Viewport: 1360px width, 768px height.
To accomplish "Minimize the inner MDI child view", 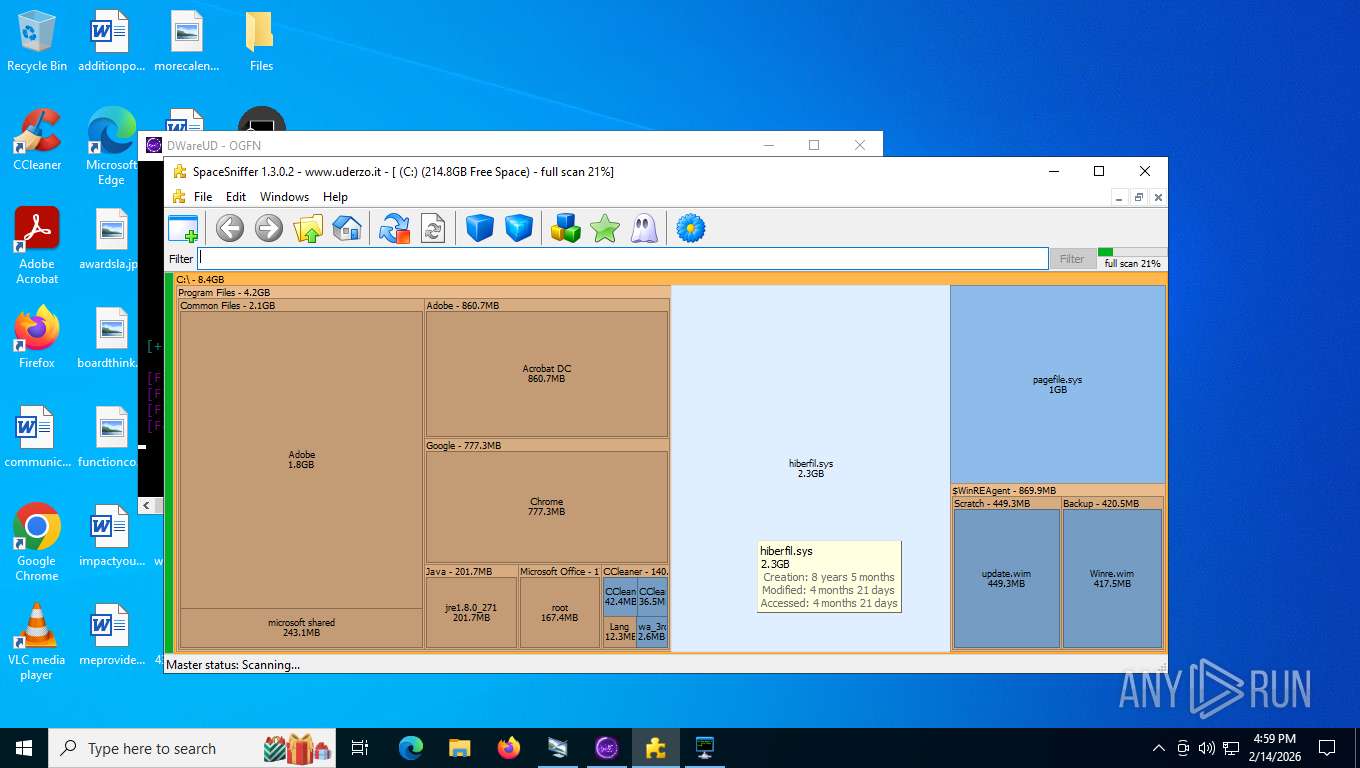I will point(1120,197).
